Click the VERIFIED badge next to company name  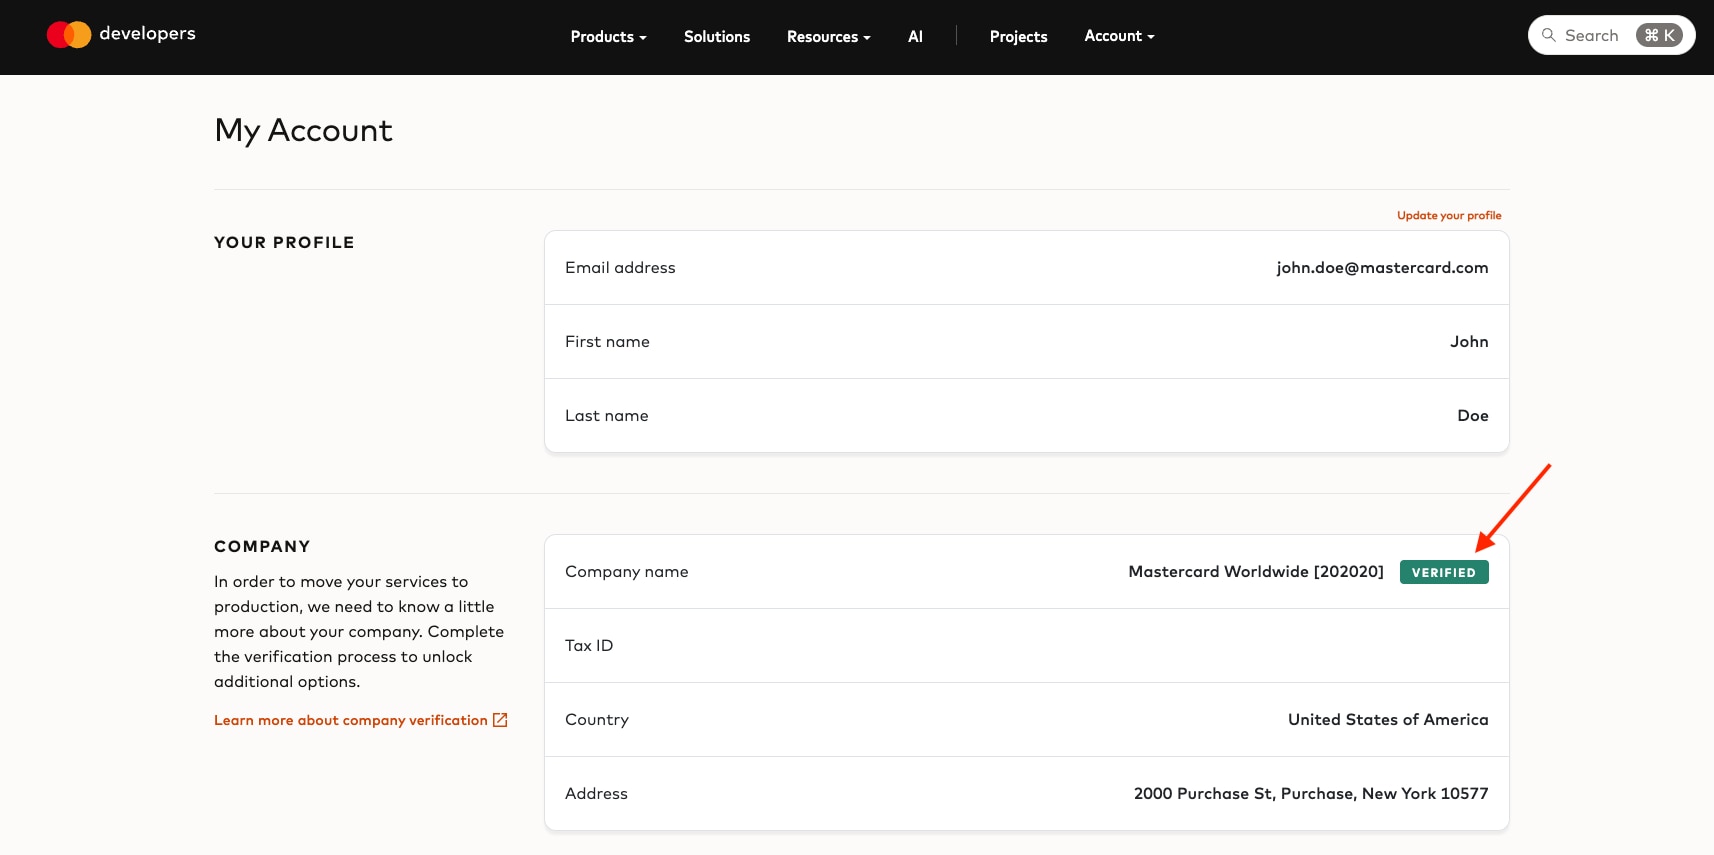(x=1444, y=572)
